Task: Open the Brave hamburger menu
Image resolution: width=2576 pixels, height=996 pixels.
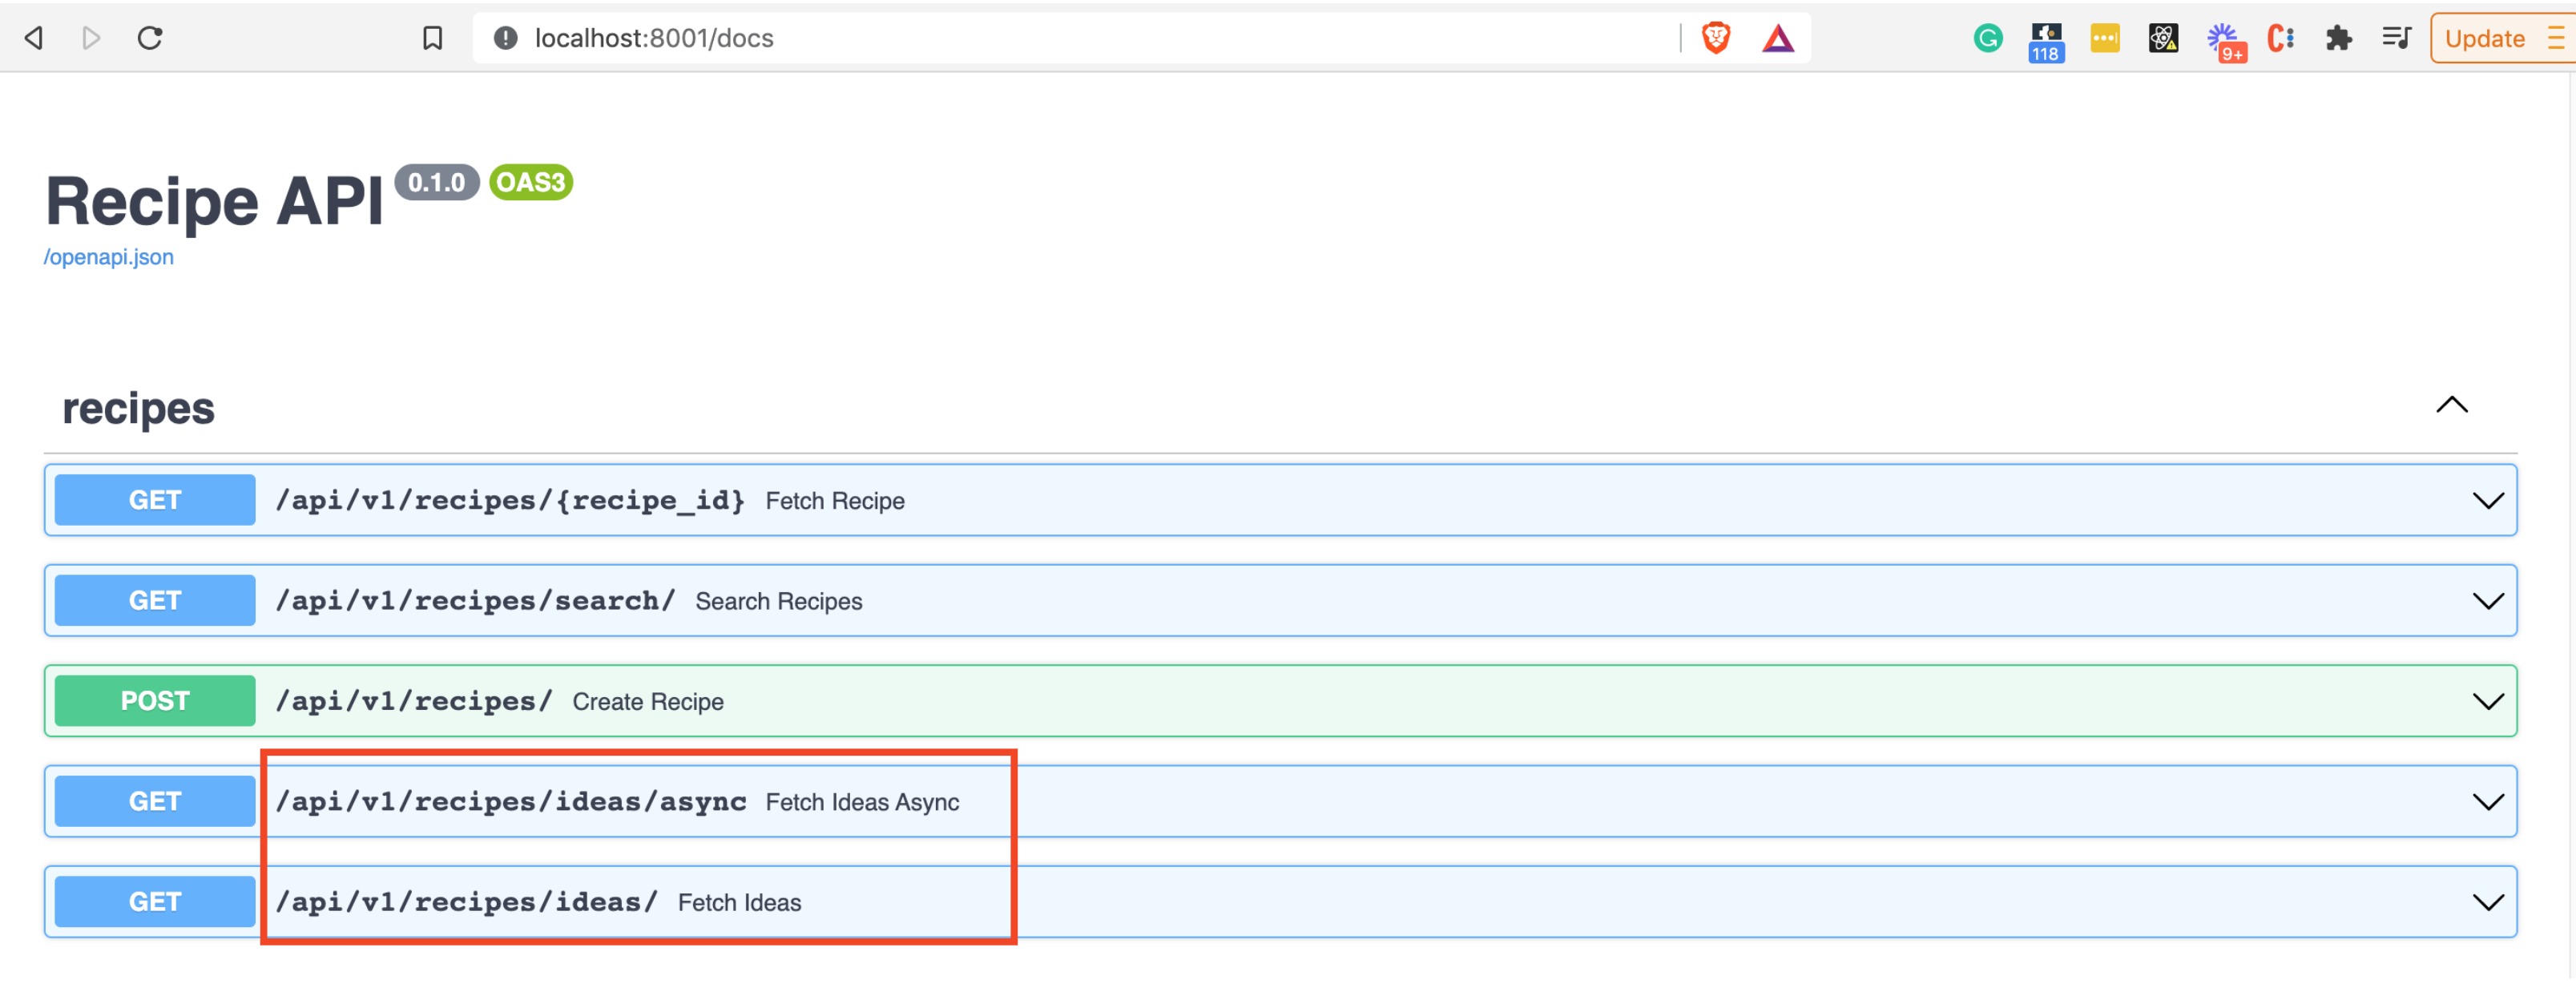Action: 2557,38
